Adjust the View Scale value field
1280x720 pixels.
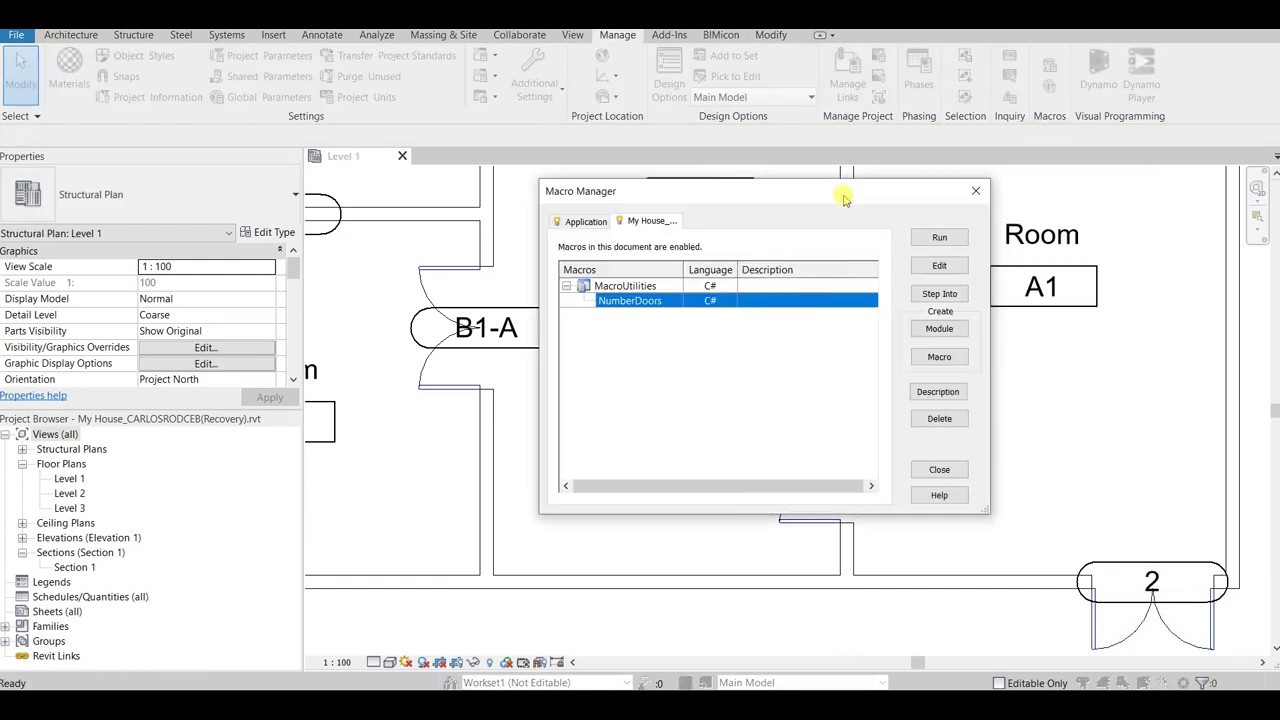(207, 266)
